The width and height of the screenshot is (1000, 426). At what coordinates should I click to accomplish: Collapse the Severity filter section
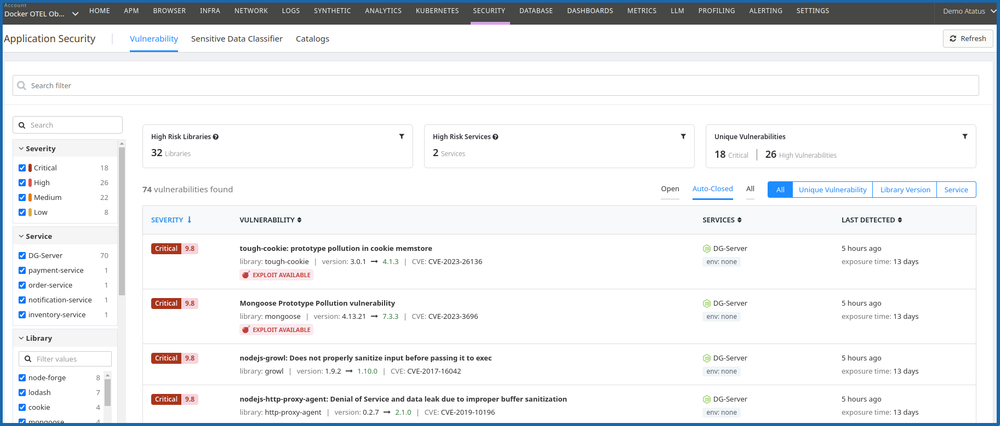[x=21, y=149]
